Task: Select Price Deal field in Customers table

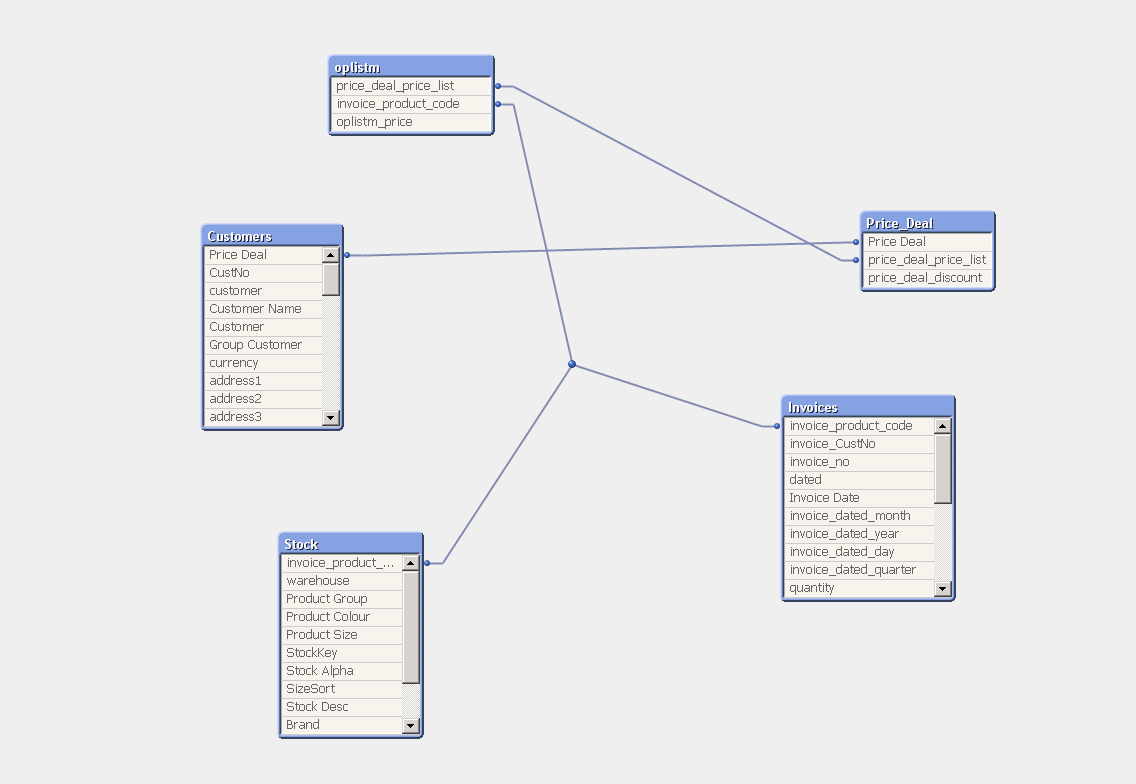Action: (x=263, y=254)
